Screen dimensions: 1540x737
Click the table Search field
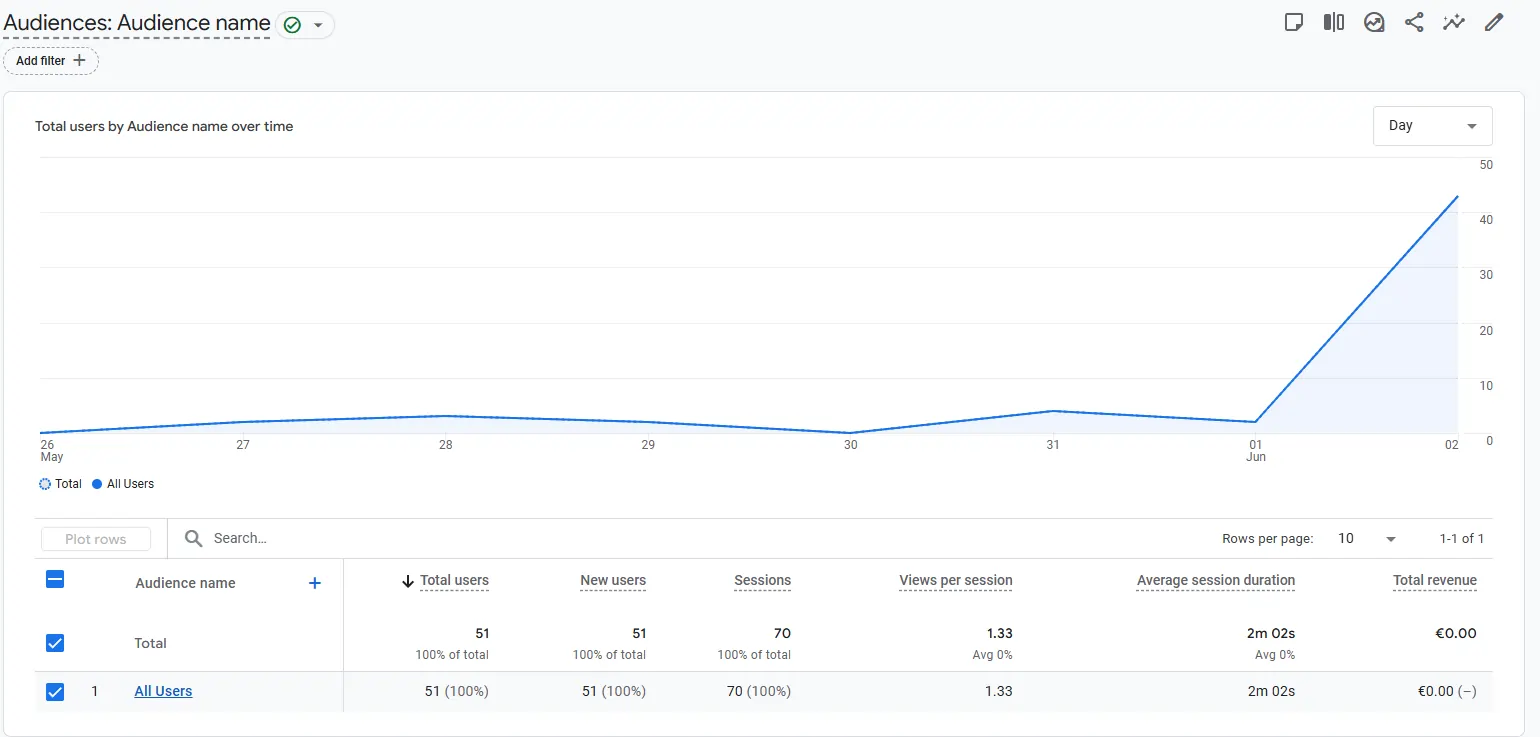[x=400, y=539]
